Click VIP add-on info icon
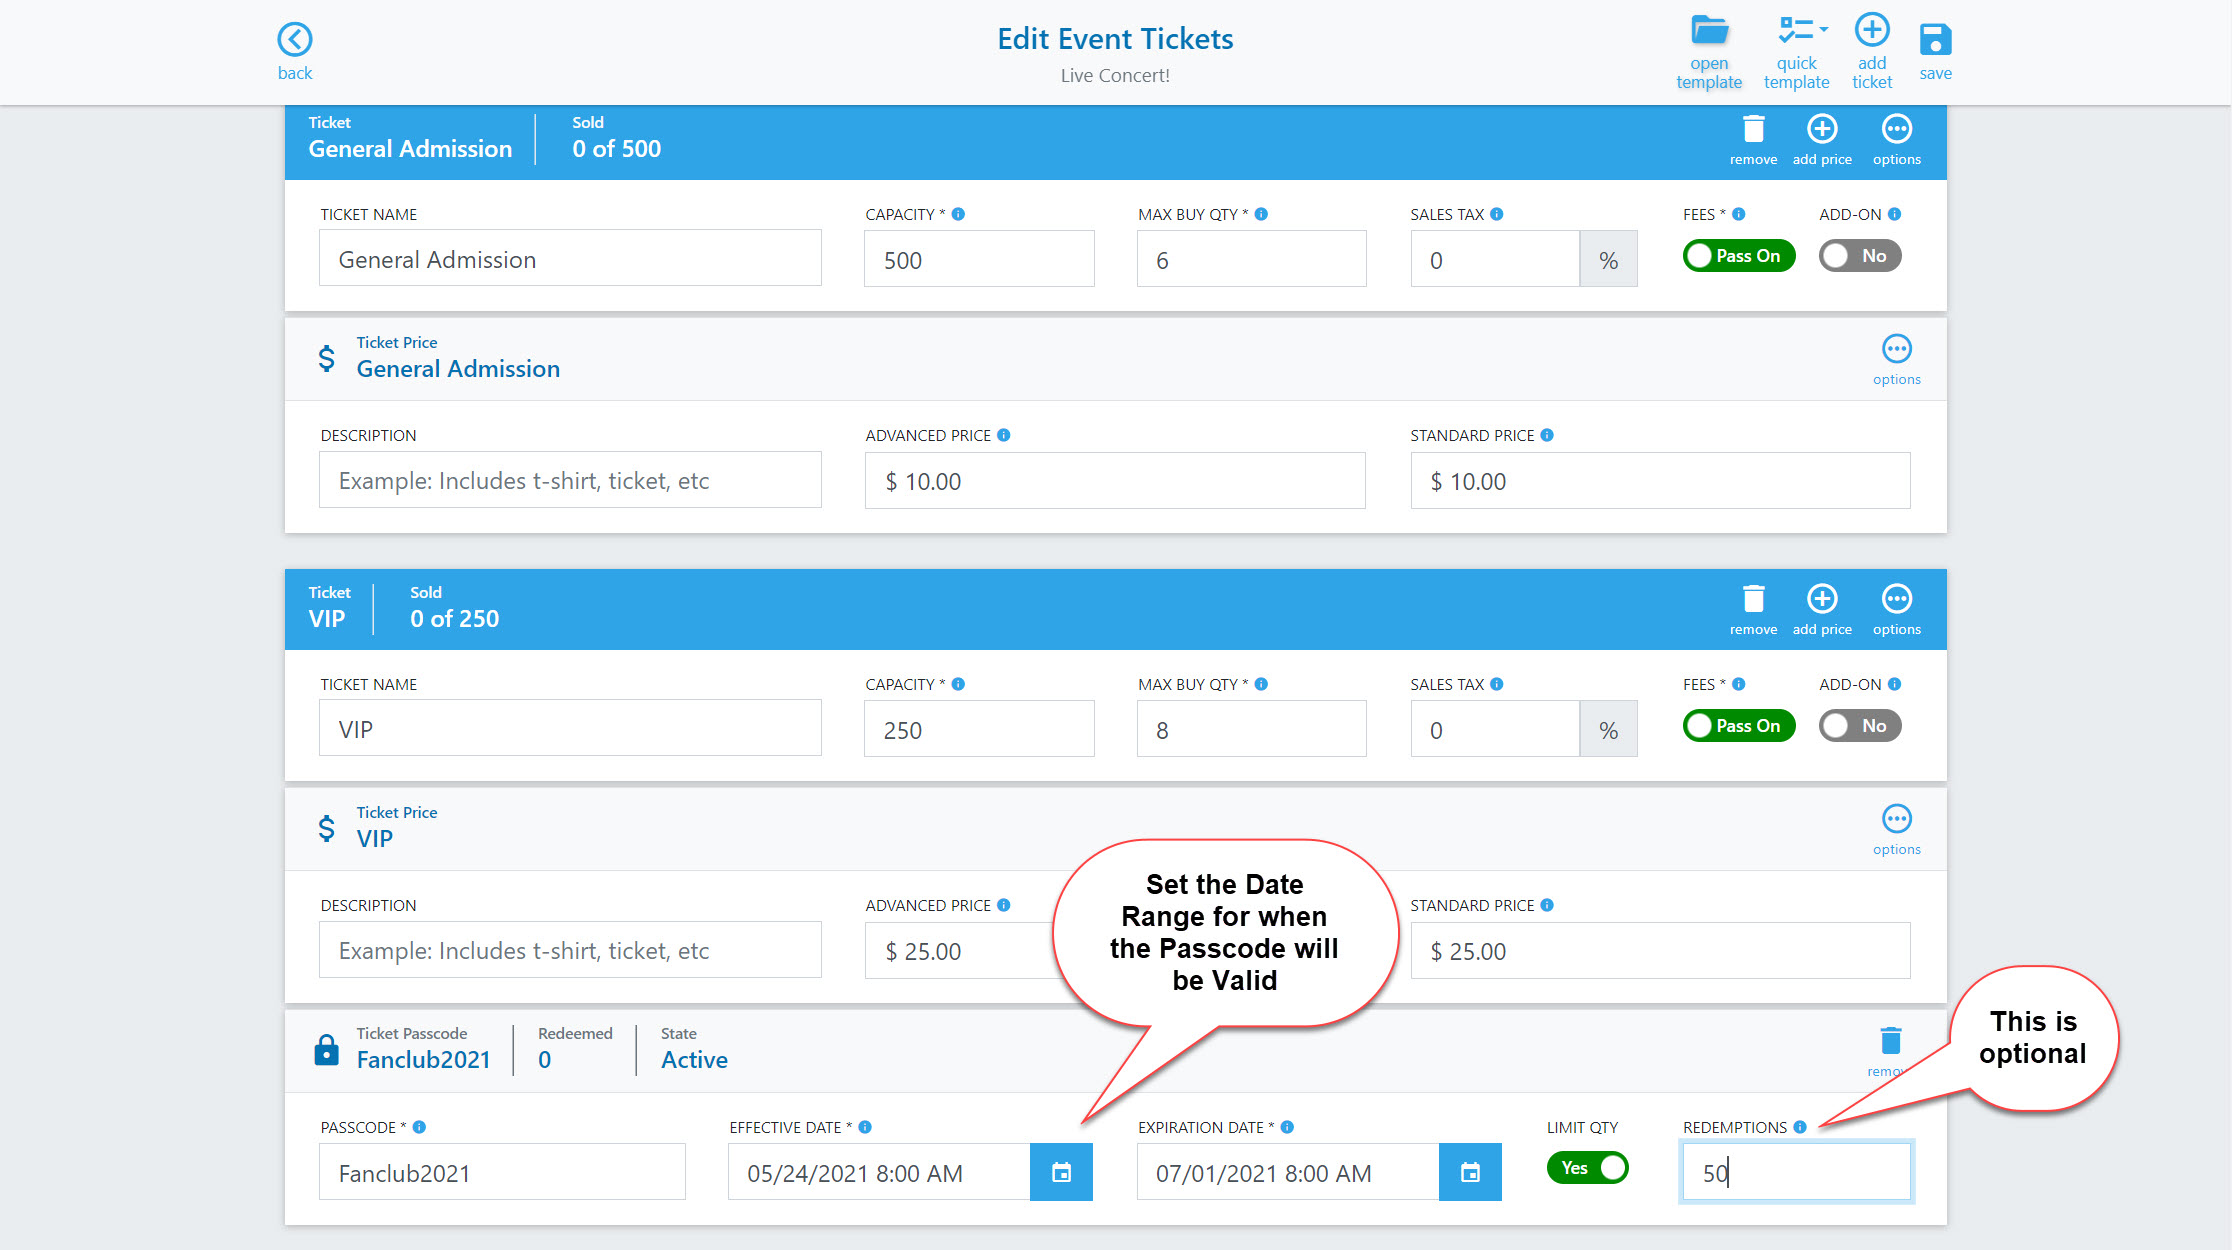 coord(1894,684)
